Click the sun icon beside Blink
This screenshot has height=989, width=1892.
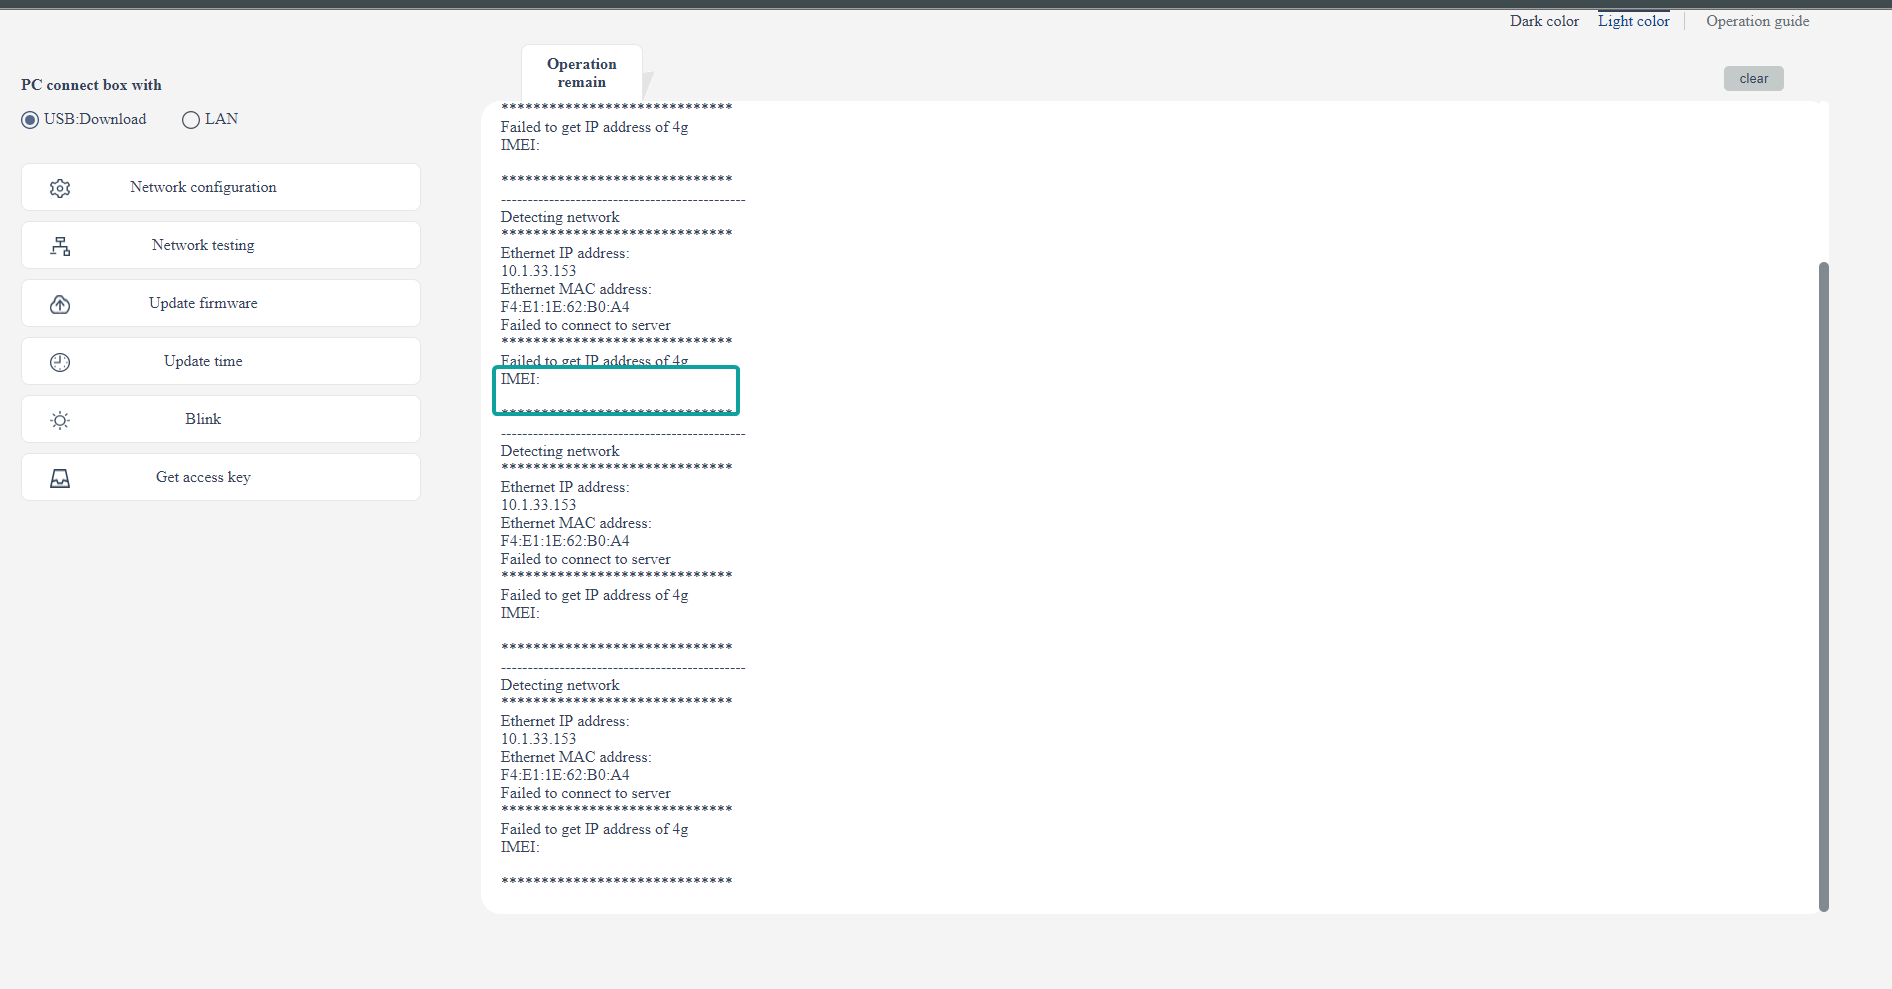point(60,420)
